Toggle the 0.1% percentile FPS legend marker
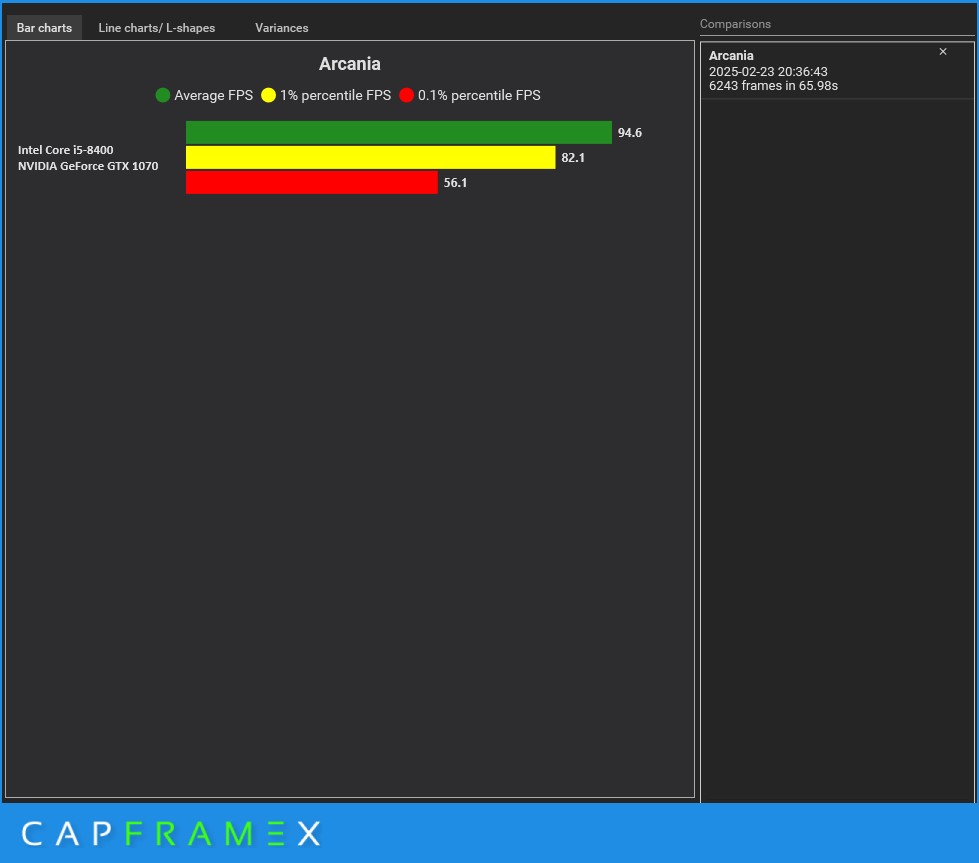The image size is (979, 863). coord(406,95)
